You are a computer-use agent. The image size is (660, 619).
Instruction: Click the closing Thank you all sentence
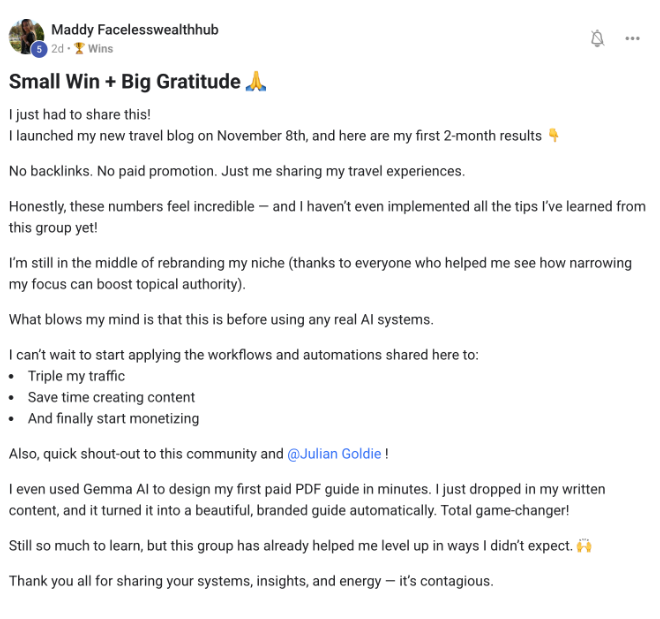(x=251, y=581)
